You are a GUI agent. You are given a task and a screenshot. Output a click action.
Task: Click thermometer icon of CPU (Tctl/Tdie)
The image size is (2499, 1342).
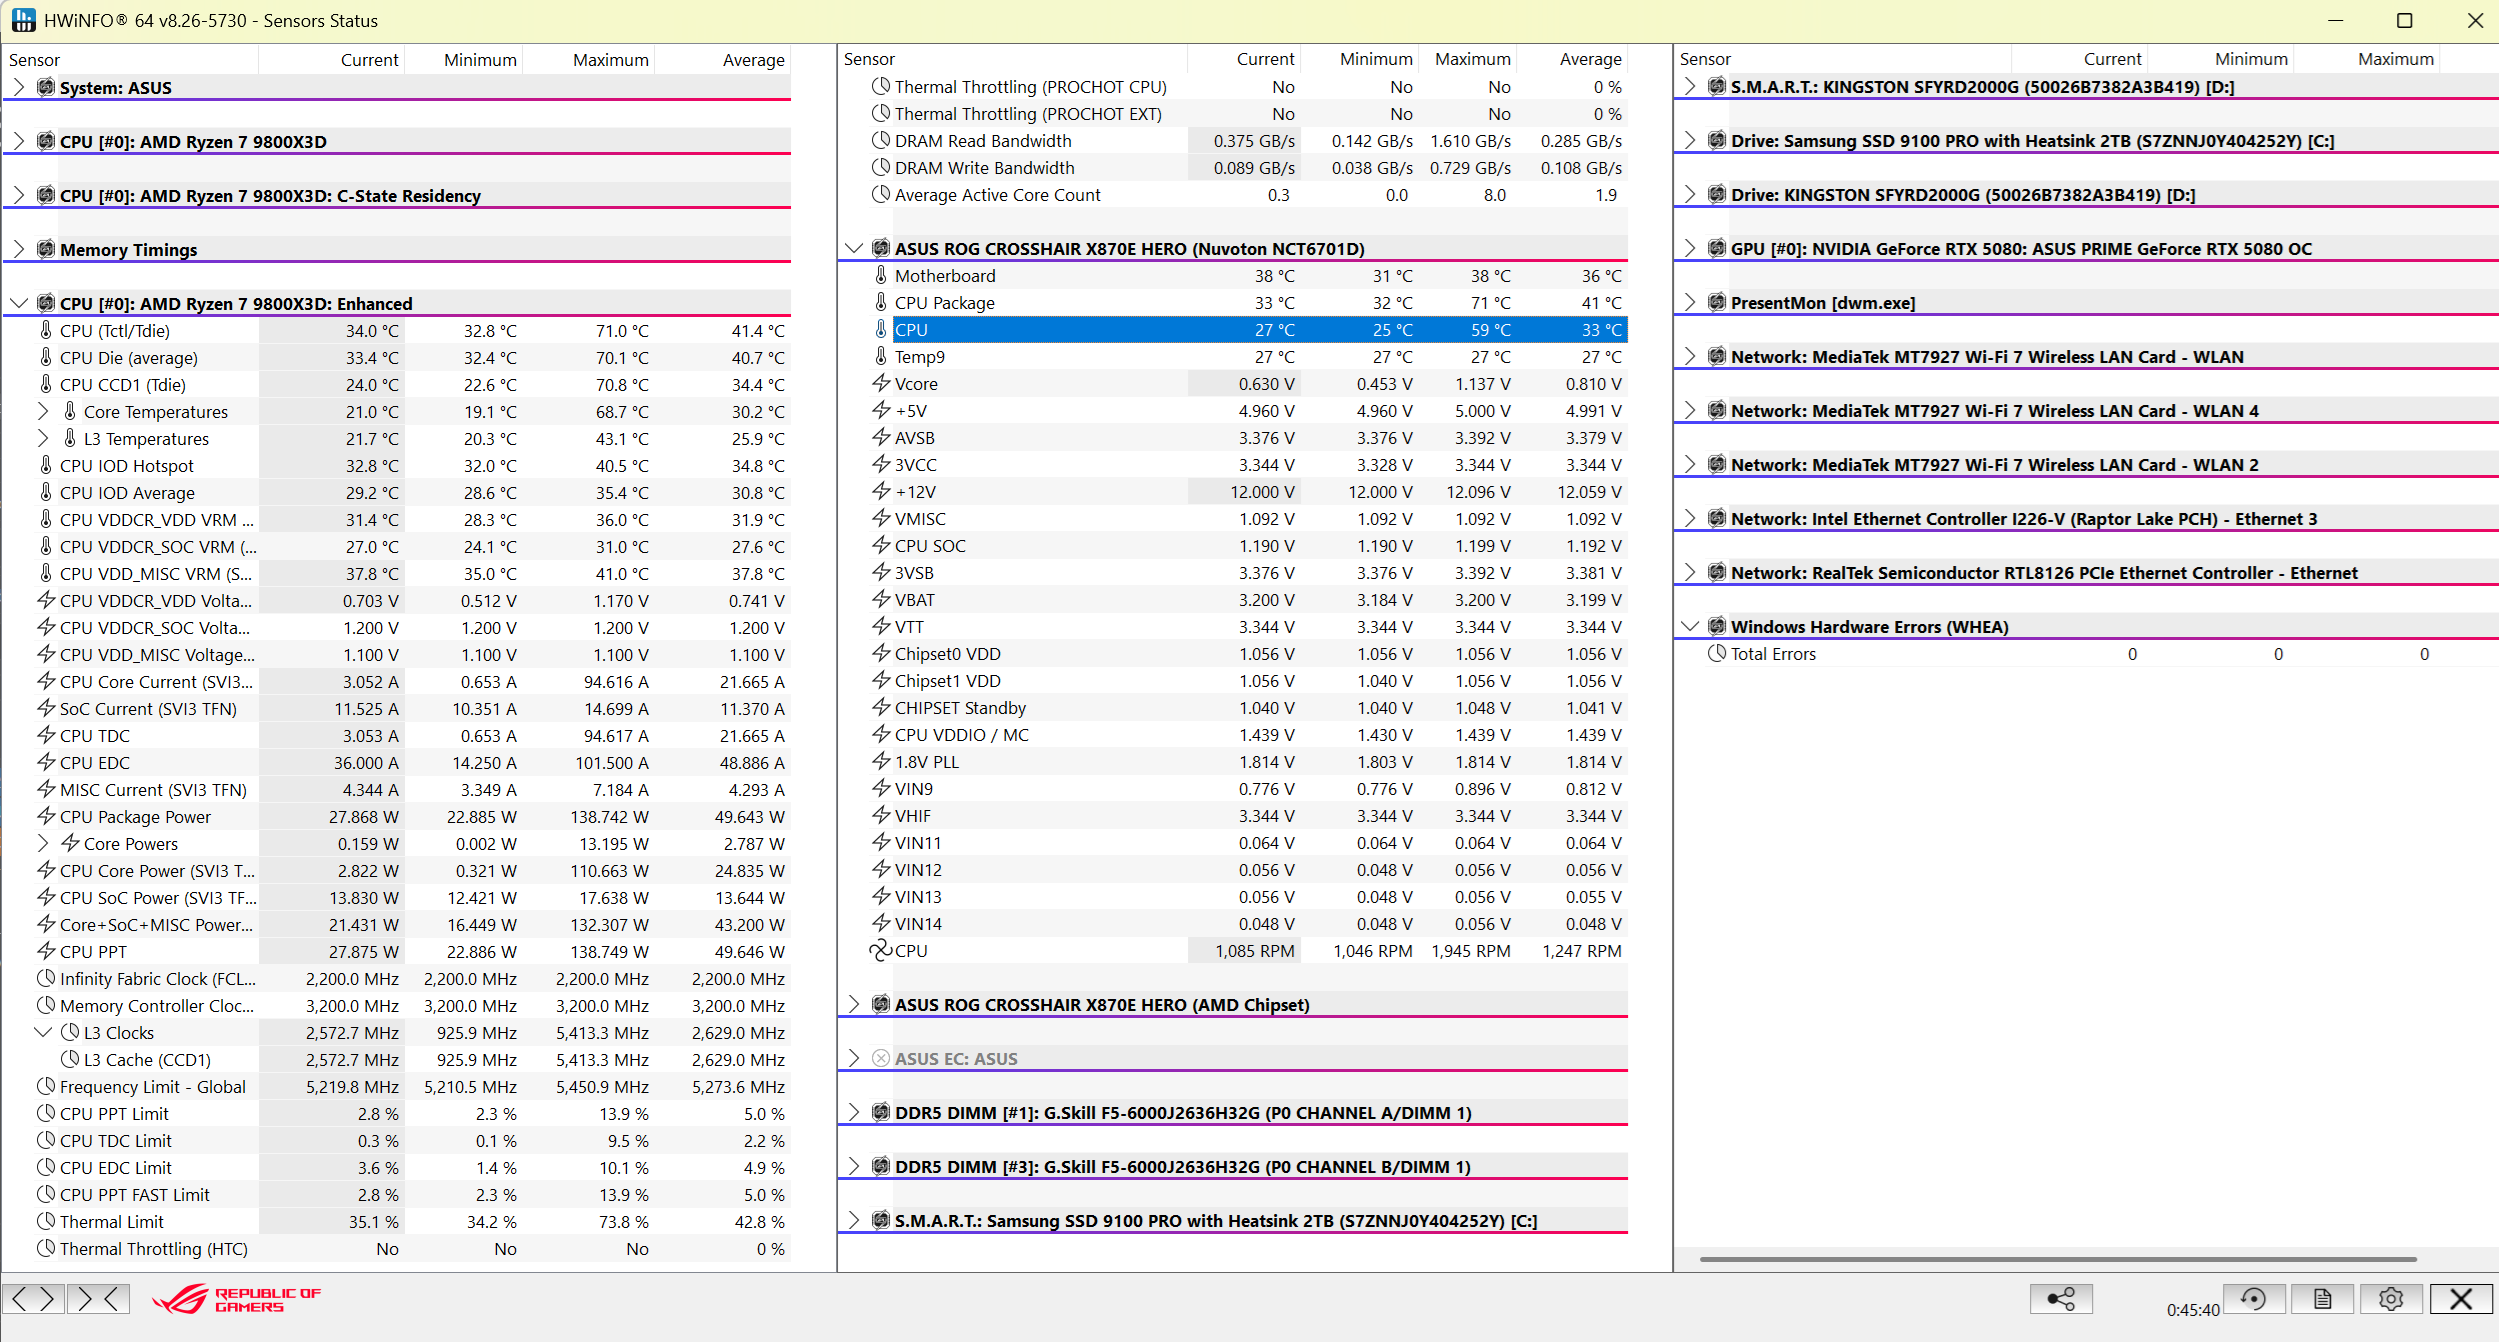tap(46, 330)
